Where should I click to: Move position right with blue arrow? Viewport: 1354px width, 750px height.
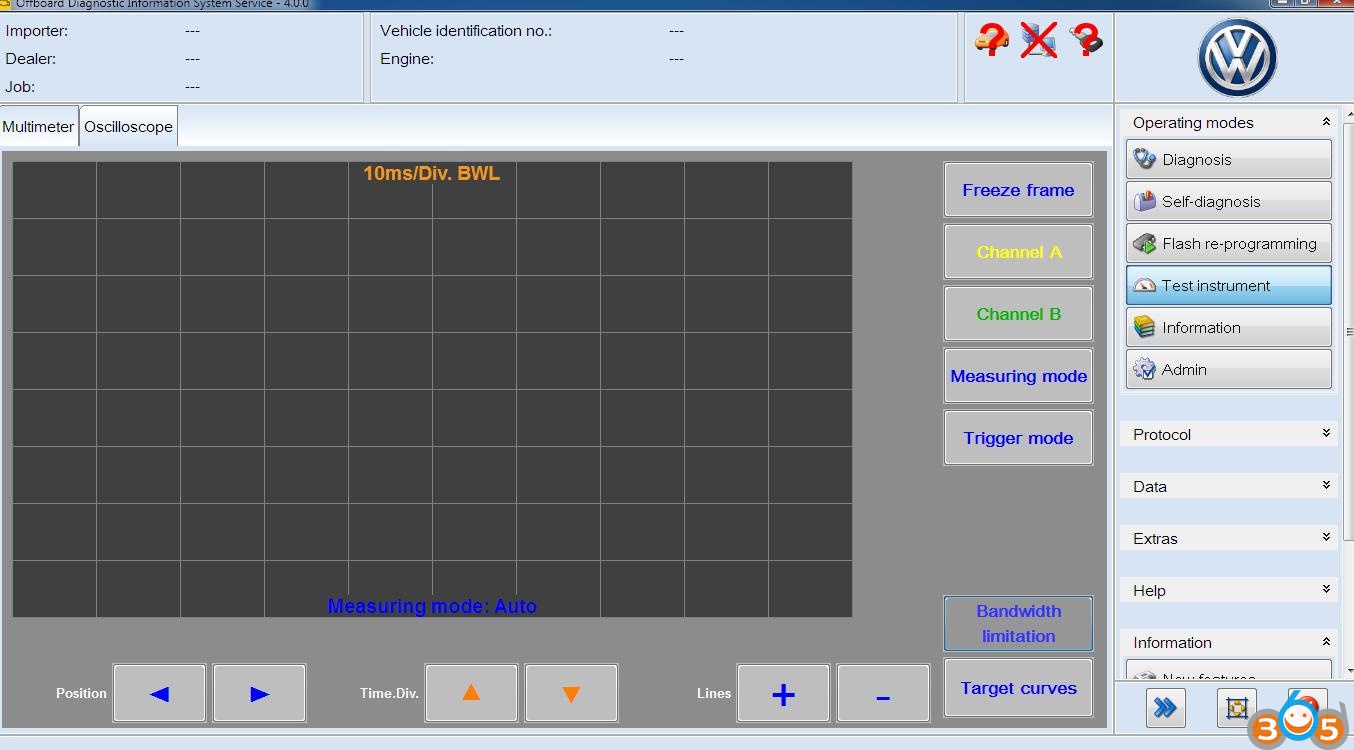click(259, 693)
